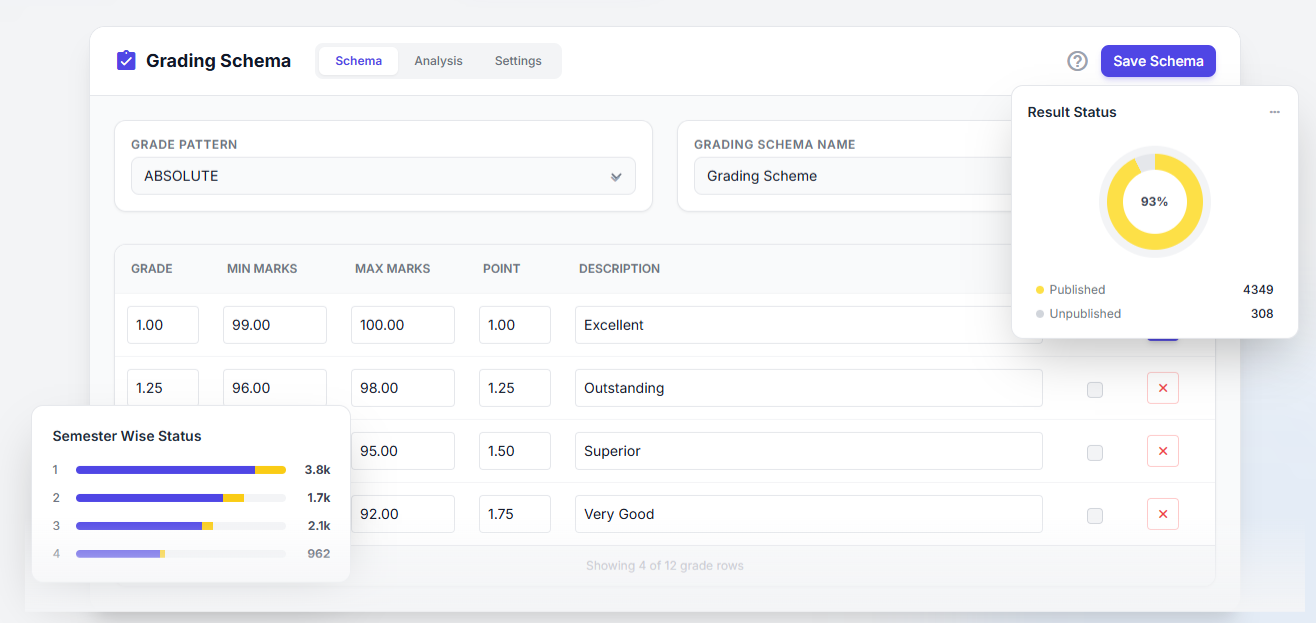Image resolution: width=1316 pixels, height=623 pixels.
Task: Check the Outstanding row checkbox
Action: [x=1095, y=389]
